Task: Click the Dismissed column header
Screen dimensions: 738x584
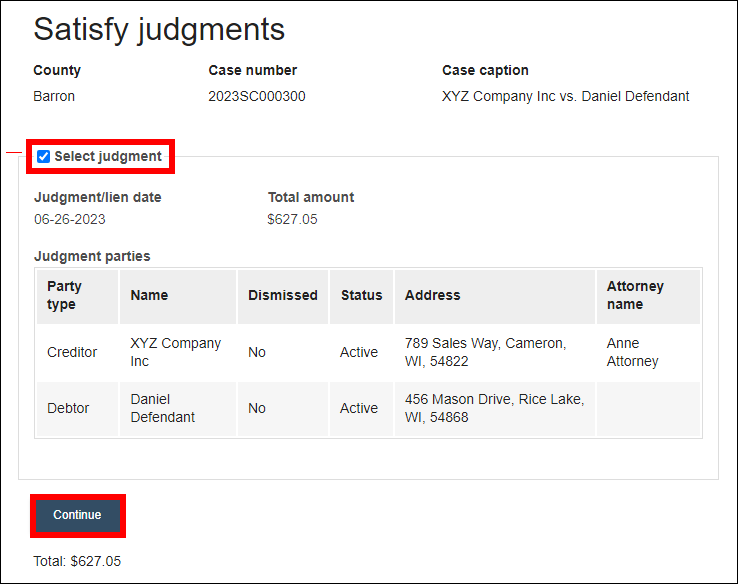Action: tap(282, 295)
